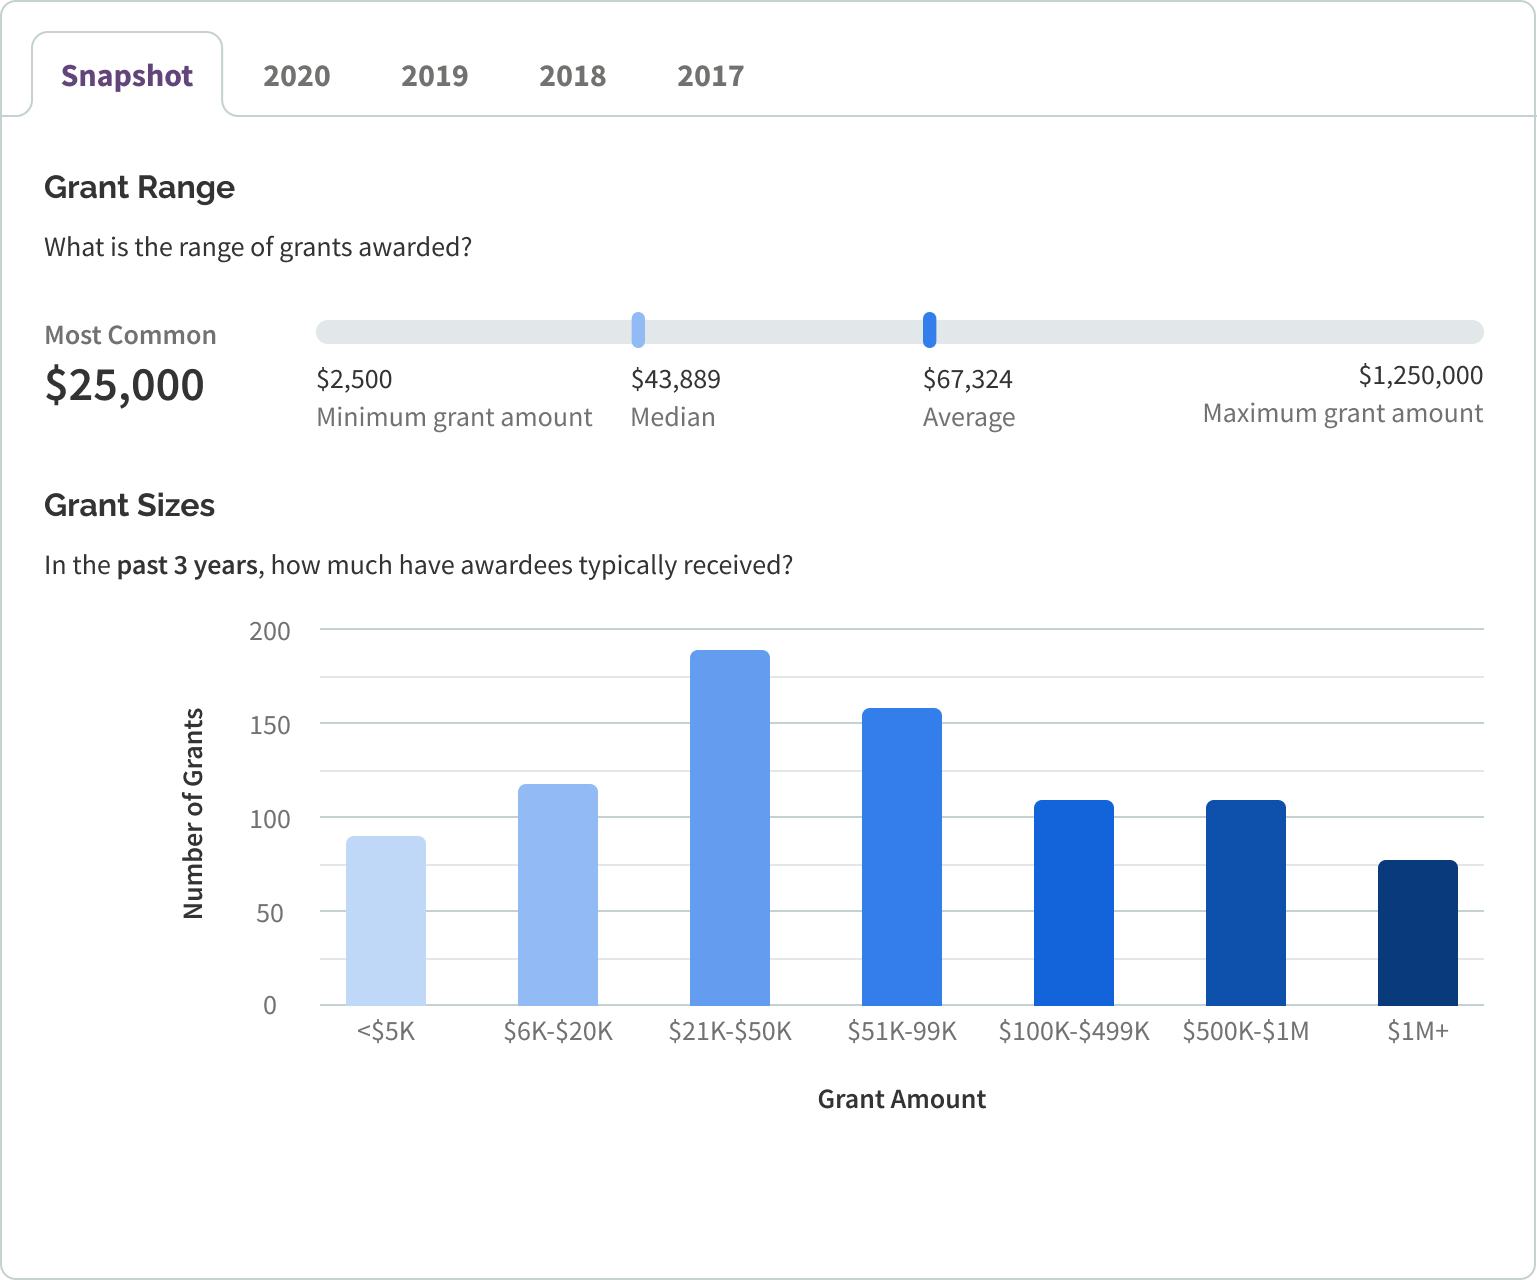Click the Minimum grant amount label
Image resolution: width=1537 pixels, height=1280 pixels.
tap(454, 417)
